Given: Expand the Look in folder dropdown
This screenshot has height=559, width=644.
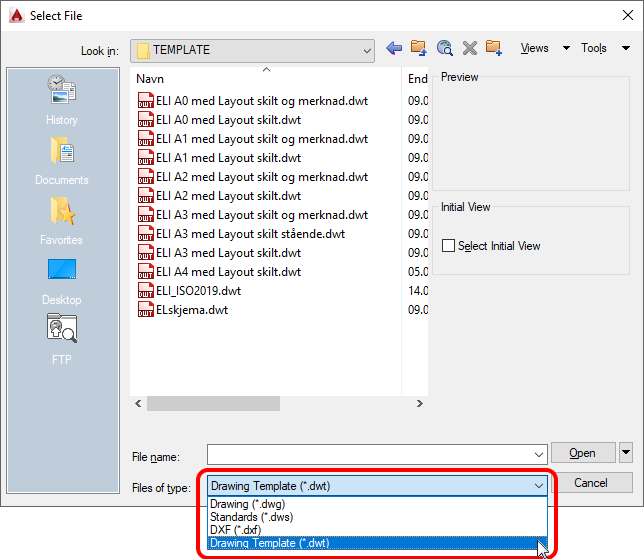Looking at the screenshot, I should click(x=365, y=50).
